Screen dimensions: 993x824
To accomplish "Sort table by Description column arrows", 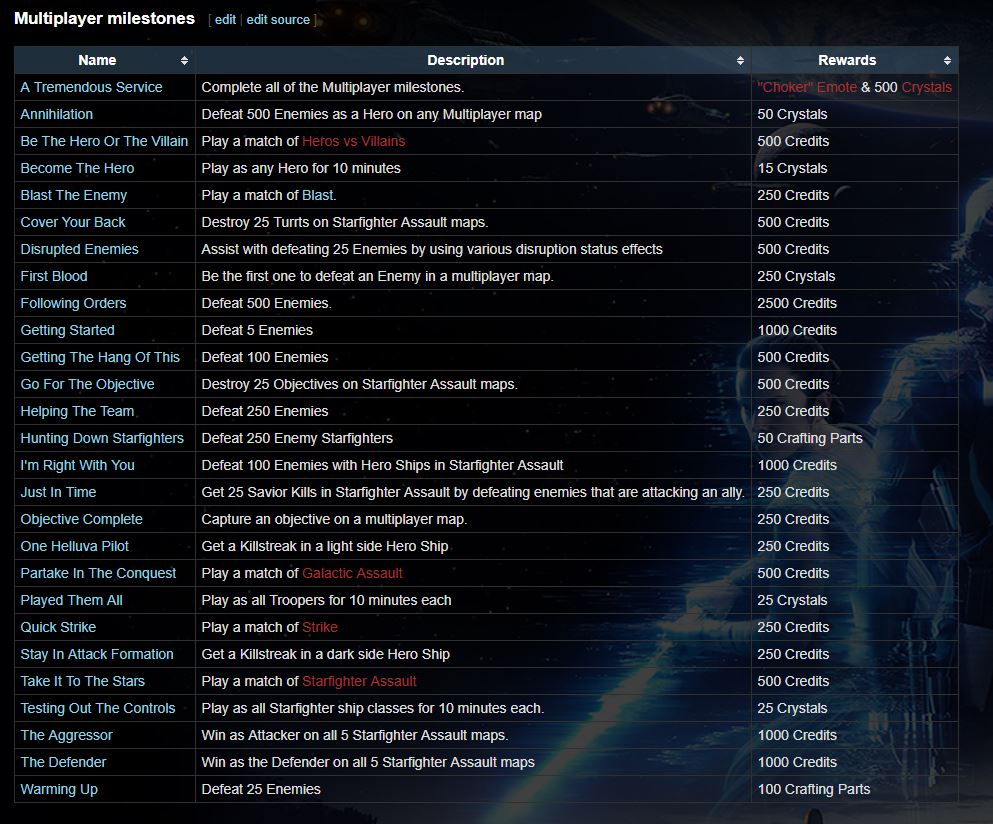I will pos(740,61).
